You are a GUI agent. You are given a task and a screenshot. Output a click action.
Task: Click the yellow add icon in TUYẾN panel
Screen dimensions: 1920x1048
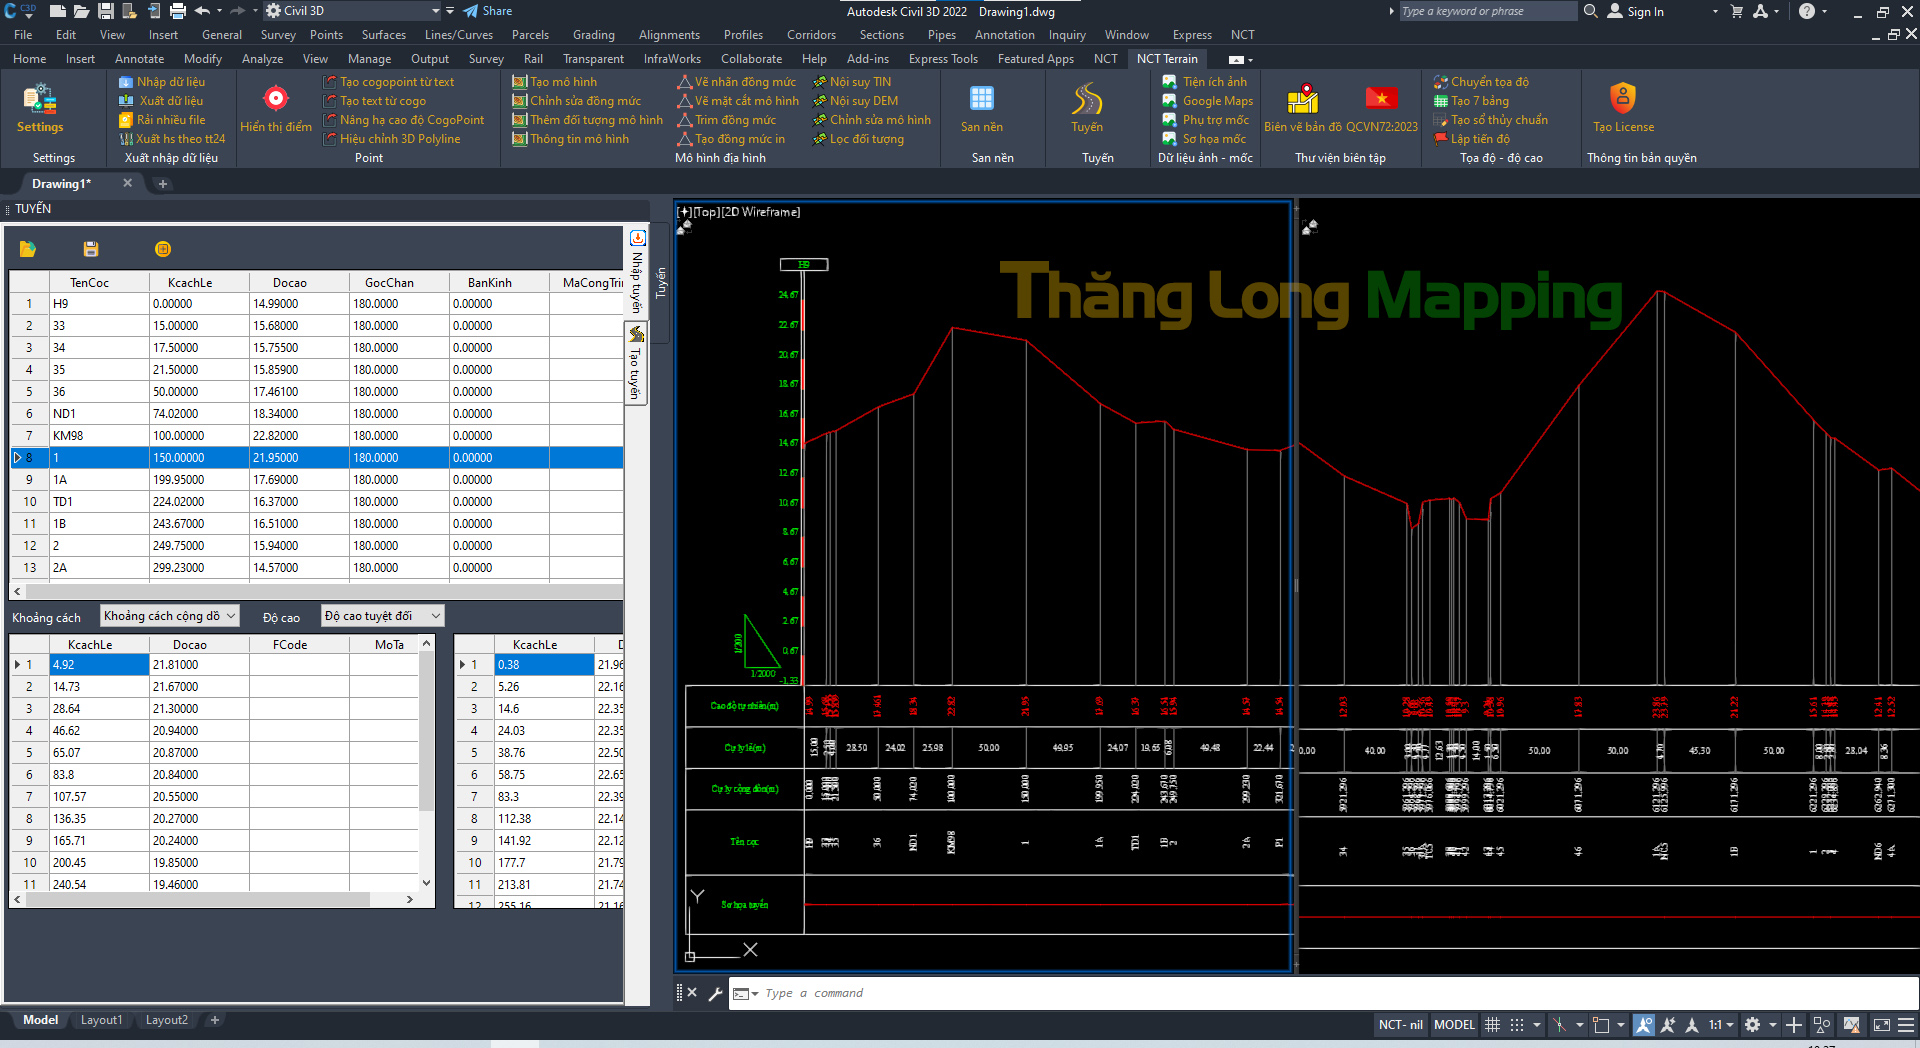pos(163,249)
